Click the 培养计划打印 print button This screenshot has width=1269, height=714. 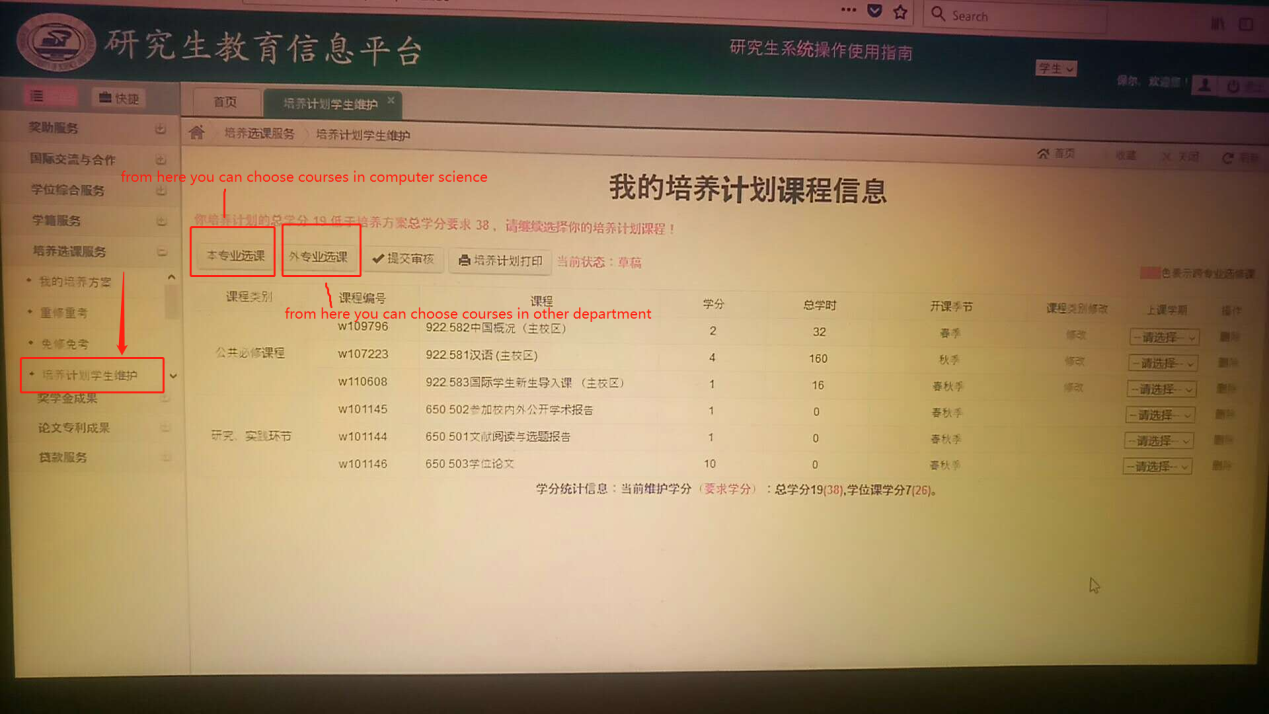[500, 261]
